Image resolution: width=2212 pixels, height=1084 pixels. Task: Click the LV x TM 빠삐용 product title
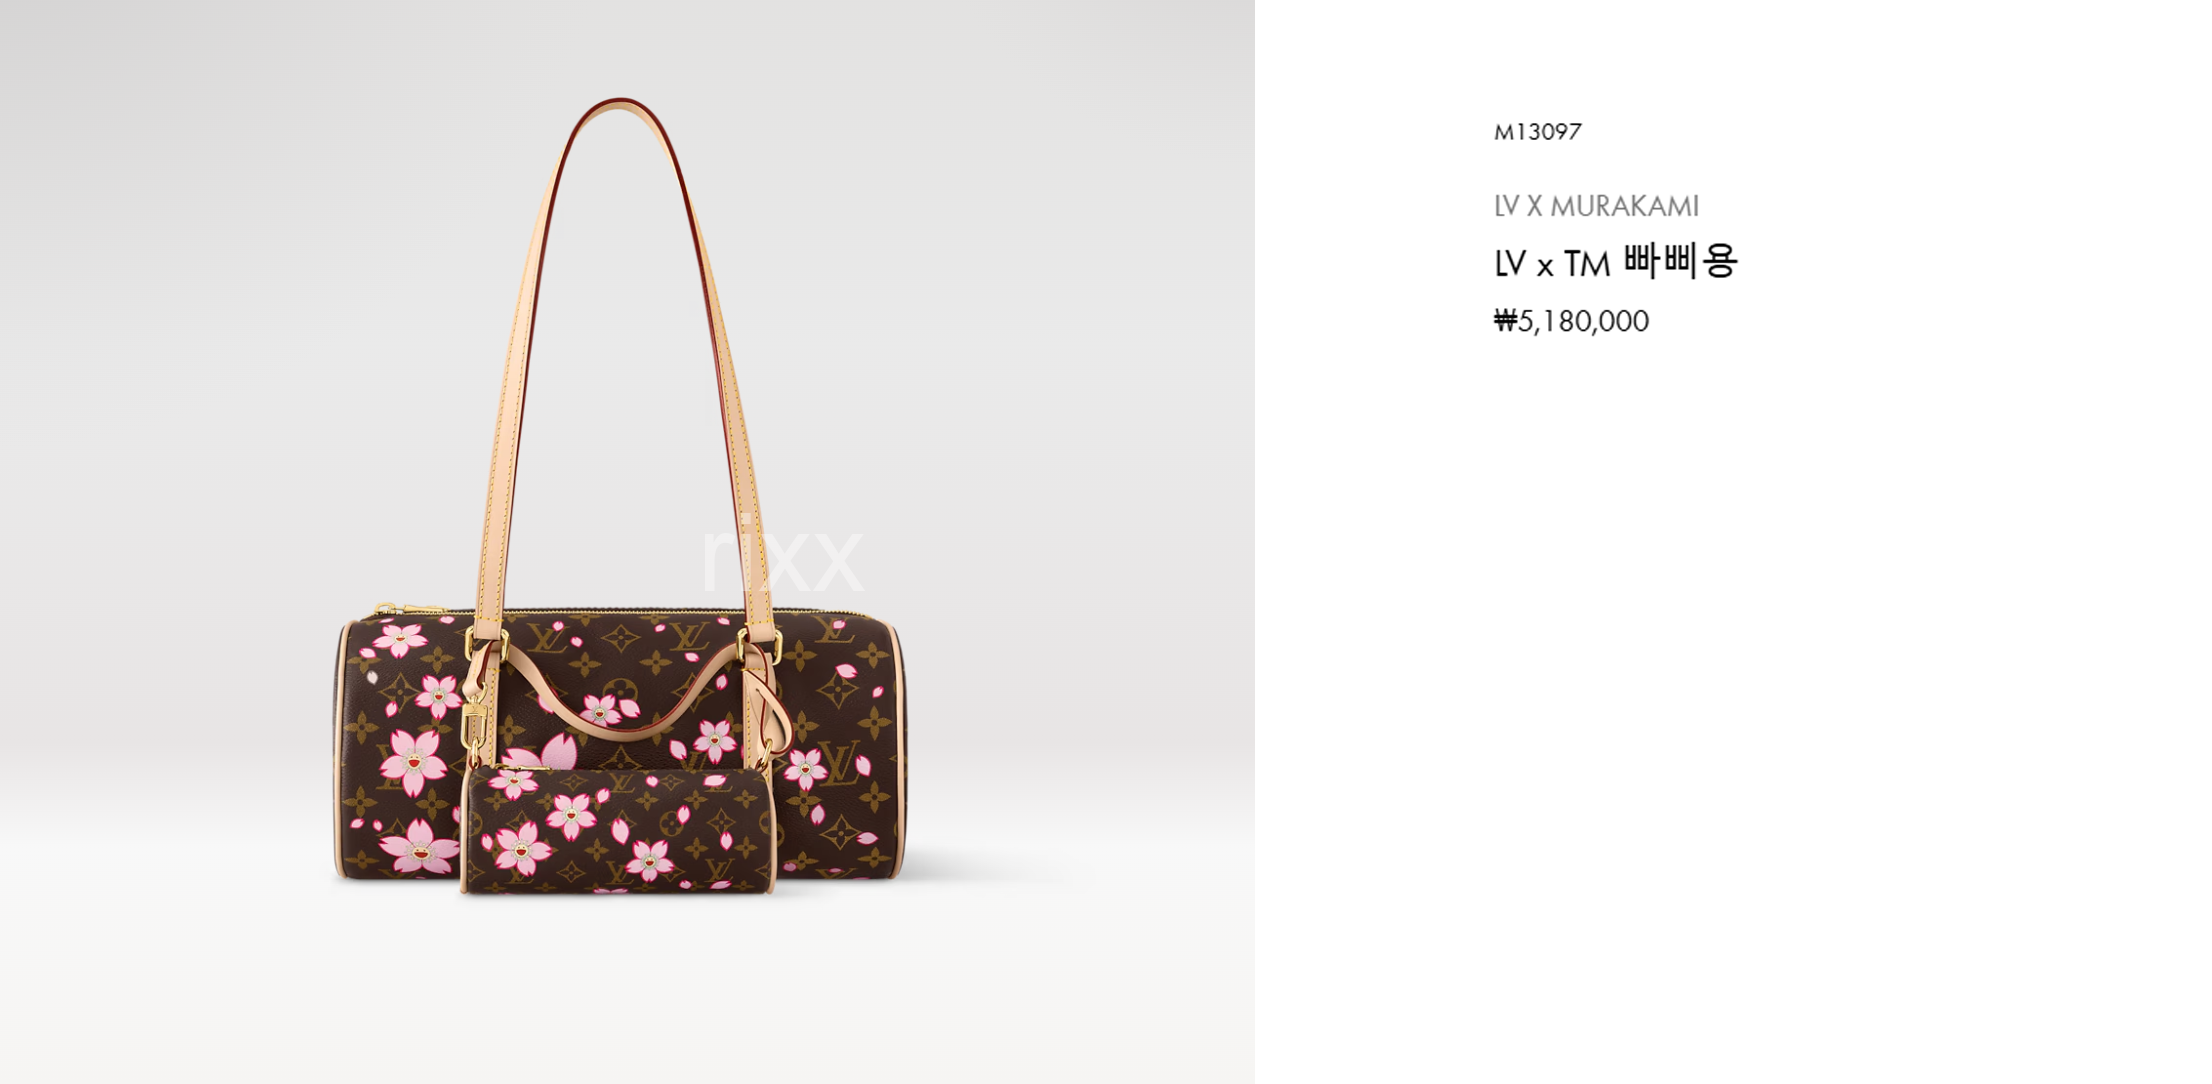pyautogui.click(x=1616, y=262)
